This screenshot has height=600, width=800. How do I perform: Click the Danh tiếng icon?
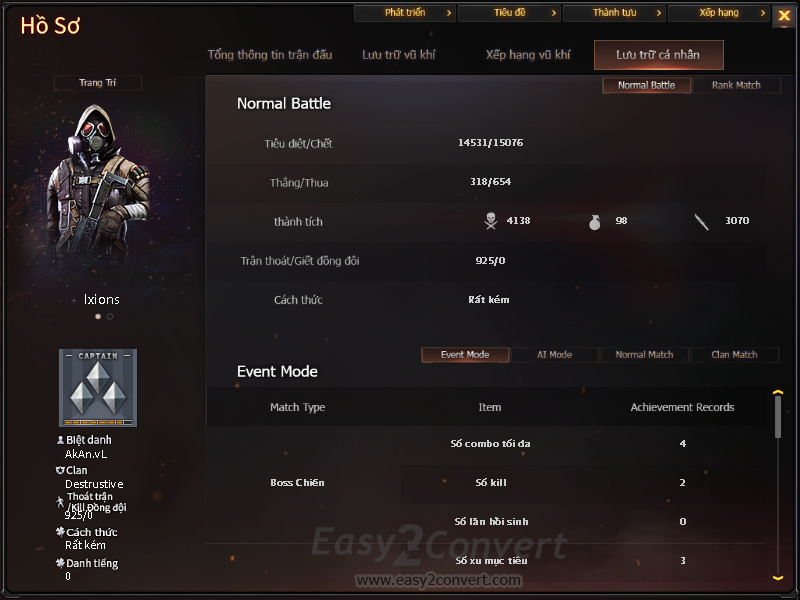point(60,563)
